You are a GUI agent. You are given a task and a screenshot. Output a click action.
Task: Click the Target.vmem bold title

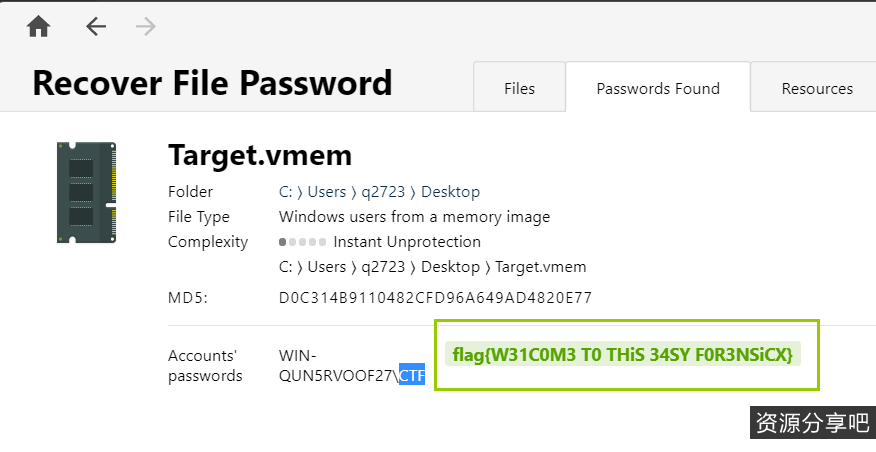pos(260,155)
